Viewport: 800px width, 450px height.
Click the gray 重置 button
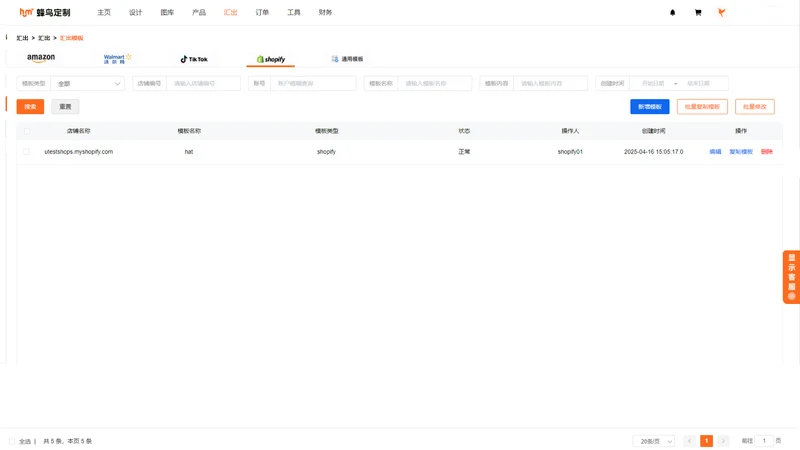point(65,107)
